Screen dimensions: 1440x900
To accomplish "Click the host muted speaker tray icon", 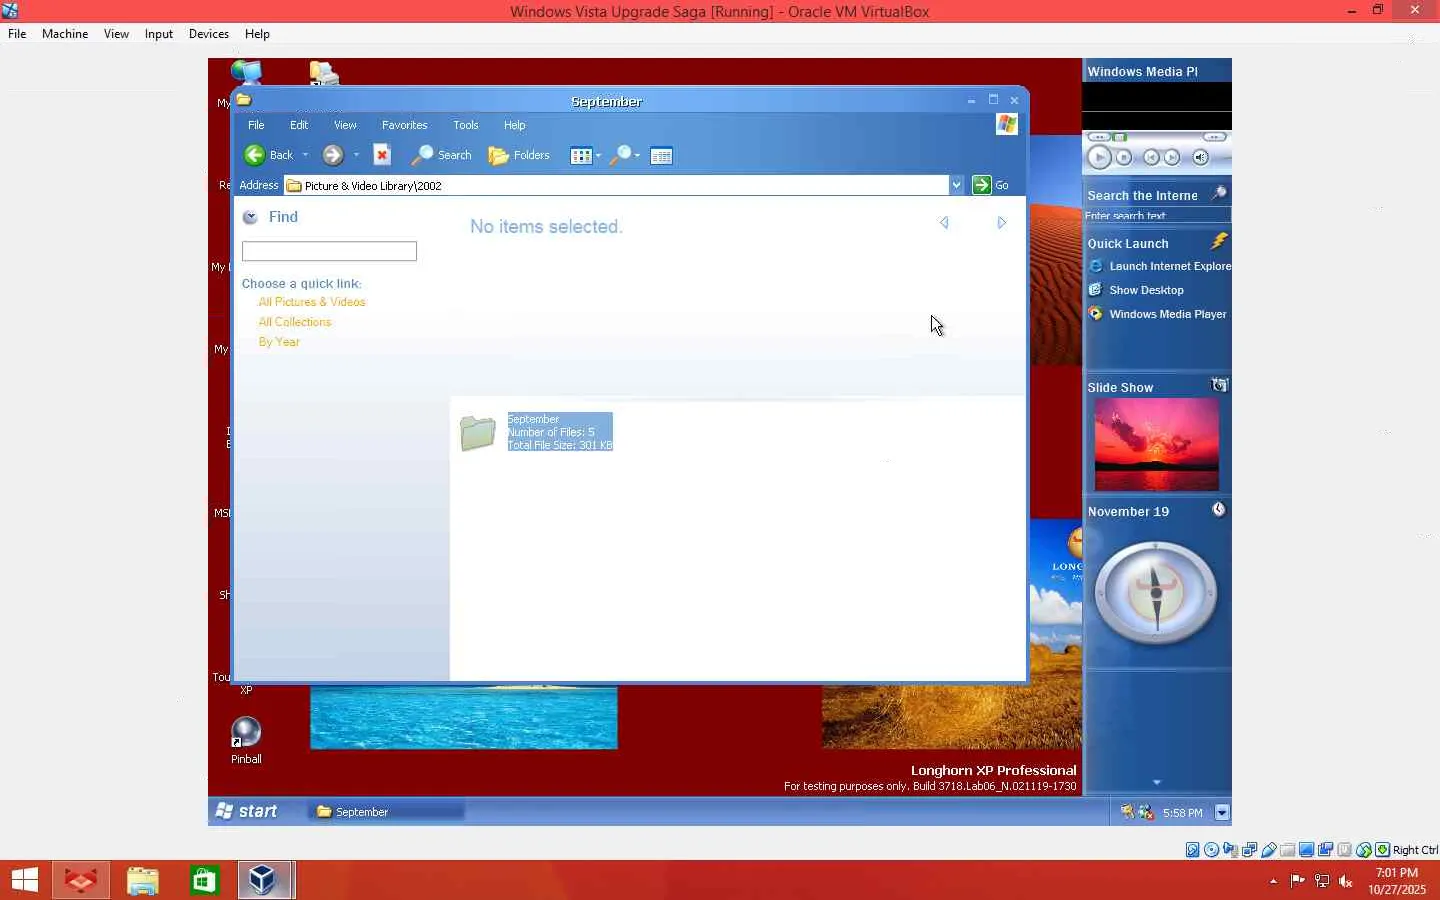I will (x=1346, y=881).
